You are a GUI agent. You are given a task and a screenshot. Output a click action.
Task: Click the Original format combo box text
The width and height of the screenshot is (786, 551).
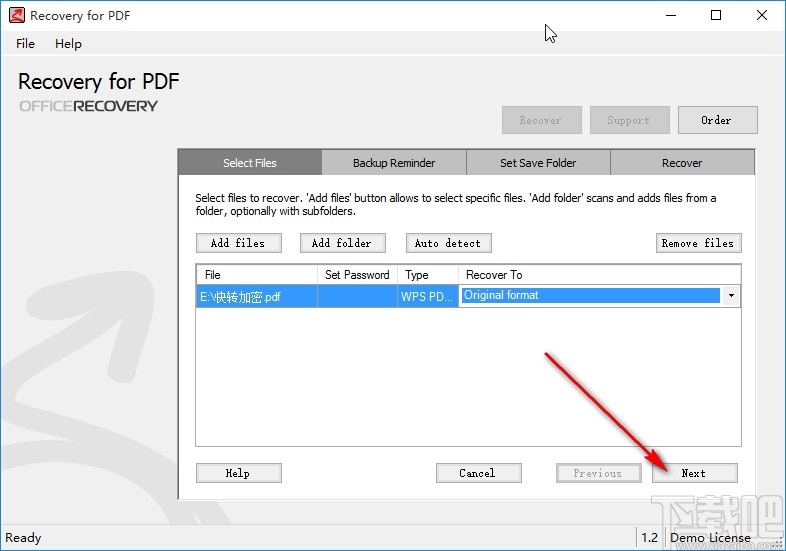tap(501, 295)
